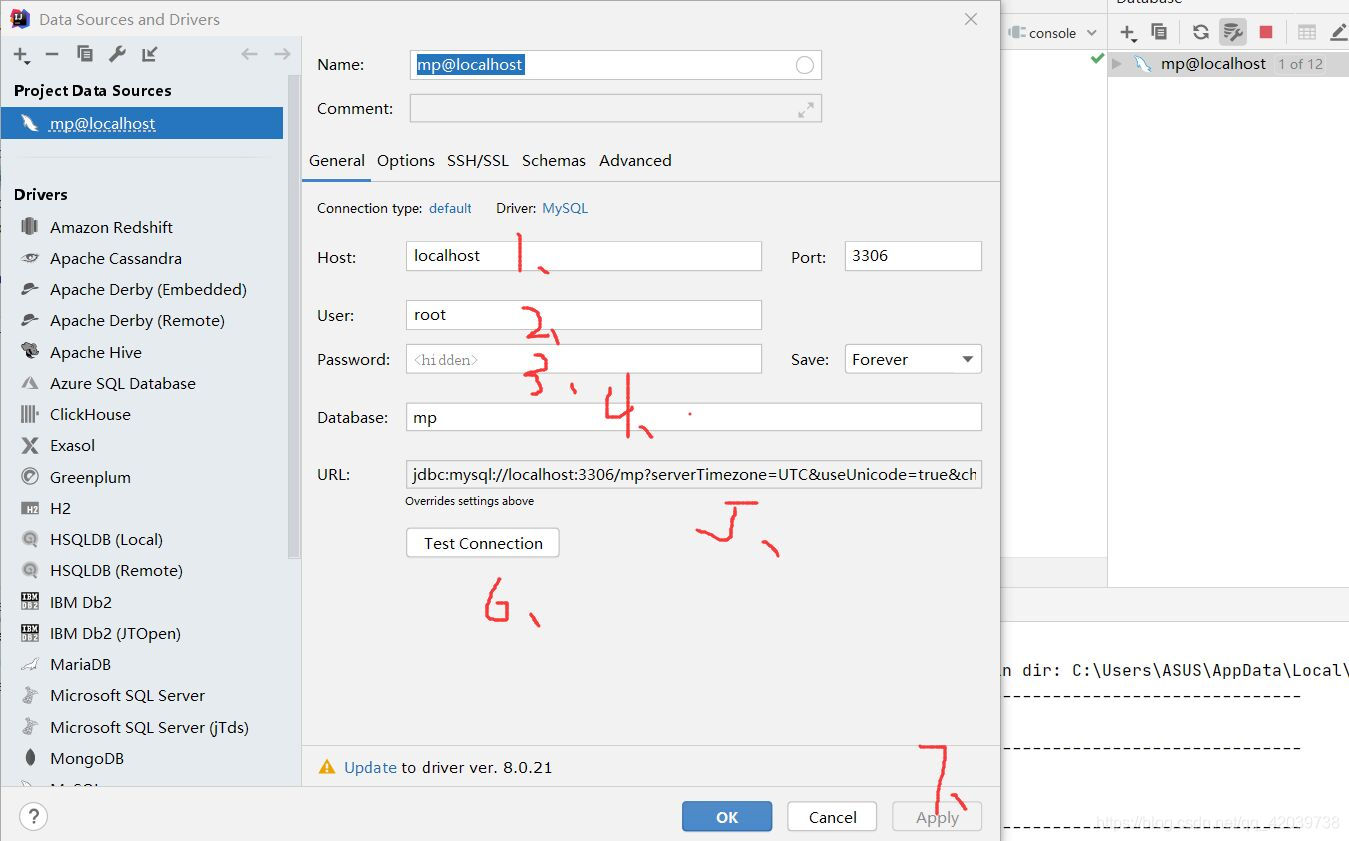Navigate forward with right arrow icon
This screenshot has height=841, width=1349.
282,54
